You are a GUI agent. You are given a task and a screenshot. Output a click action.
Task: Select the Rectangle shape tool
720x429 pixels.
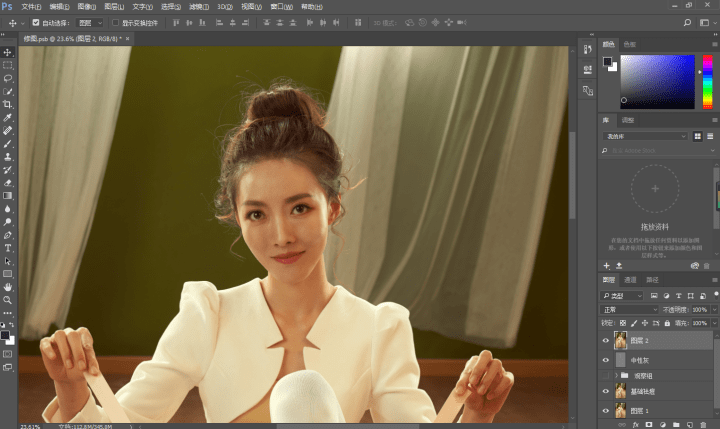[x=7, y=274]
